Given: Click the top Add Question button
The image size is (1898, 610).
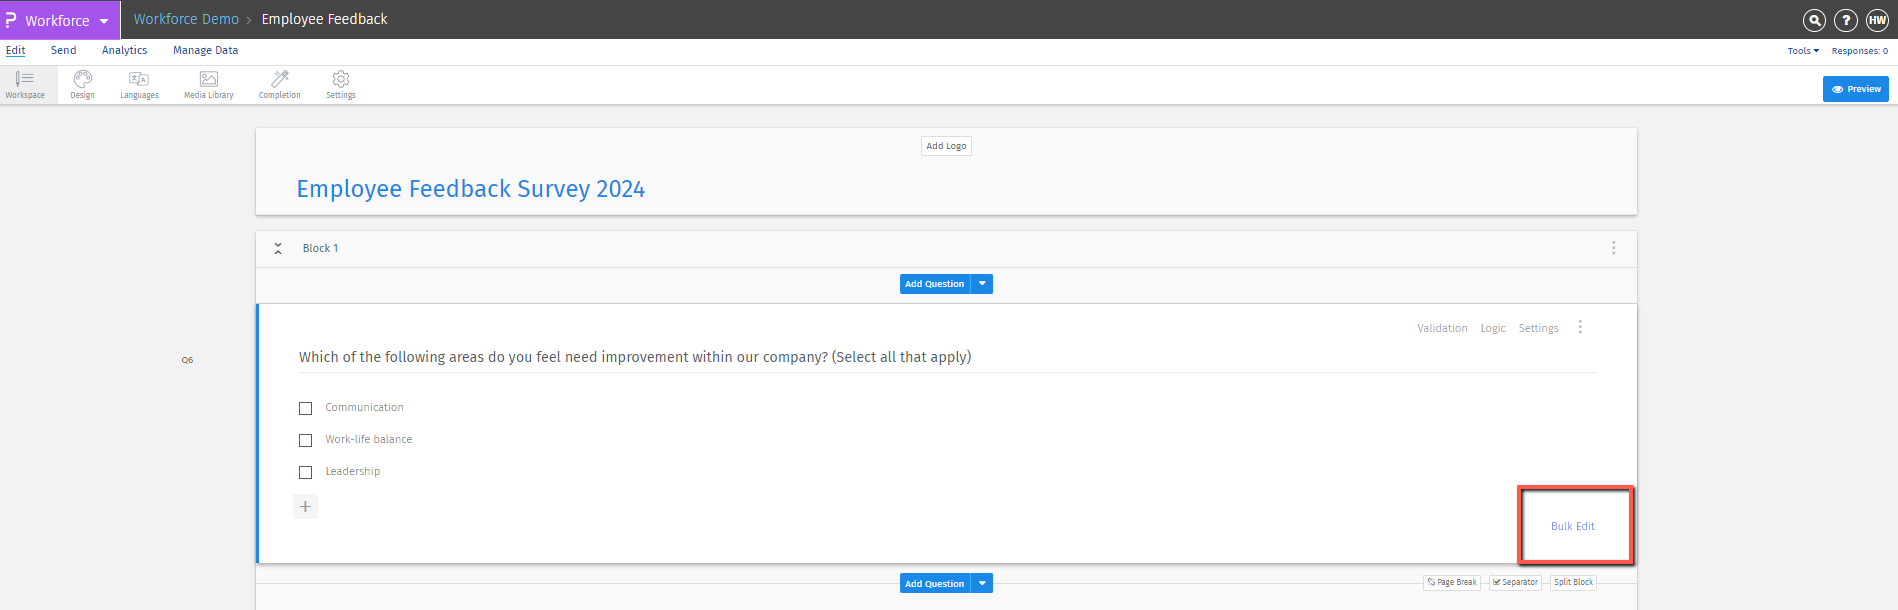Looking at the screenshot, I should [x=935, y=284].
